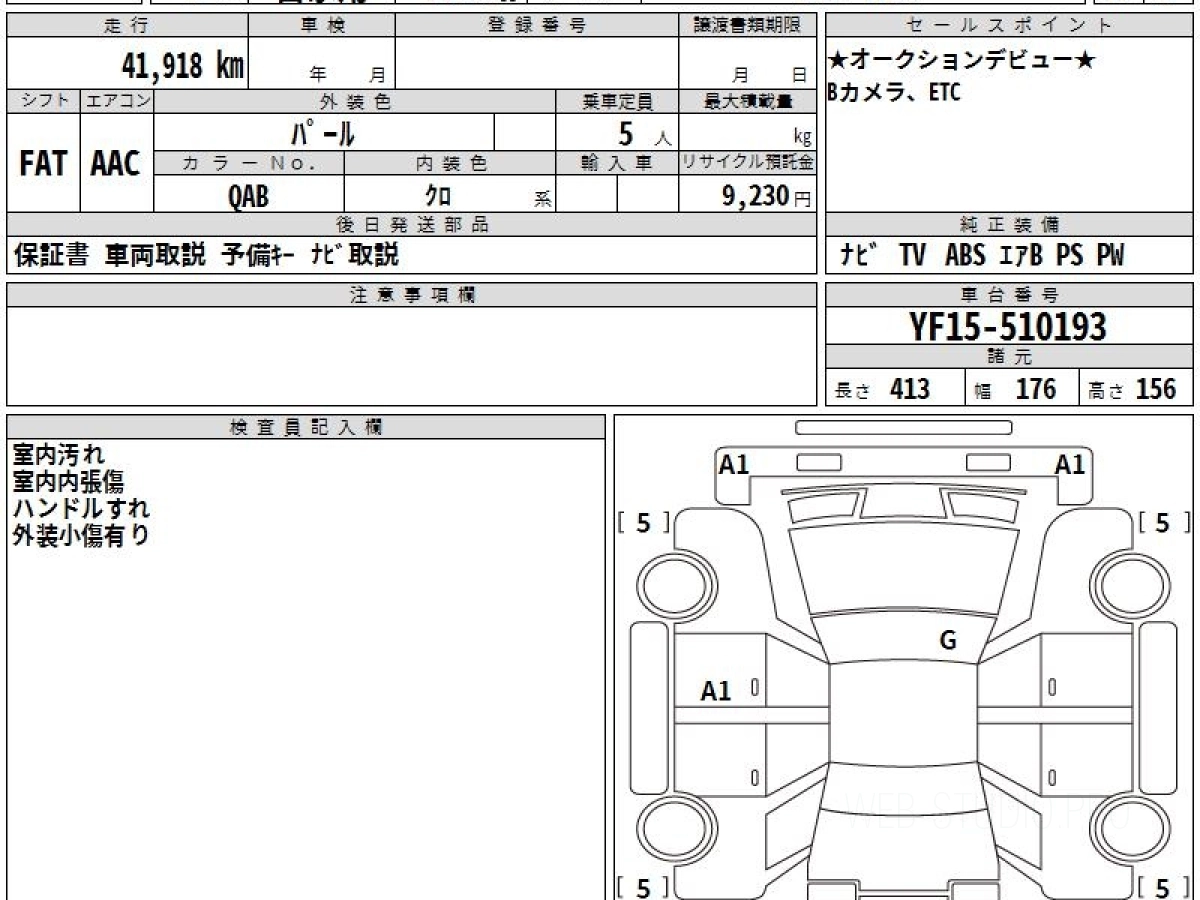Screen dimensions: 1200x900
Task: Click the mileage value 41,918 km
Action: coord(182,66)
